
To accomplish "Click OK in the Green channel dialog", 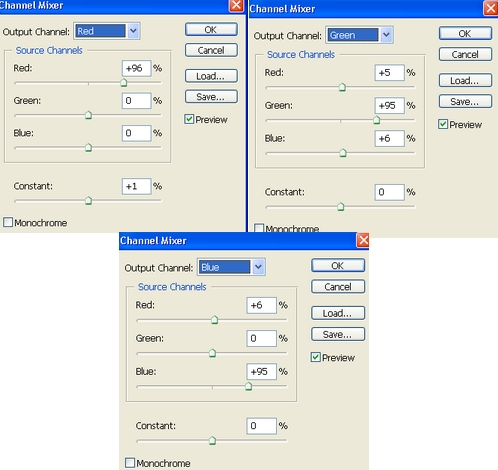I will (x=465, y=33).
